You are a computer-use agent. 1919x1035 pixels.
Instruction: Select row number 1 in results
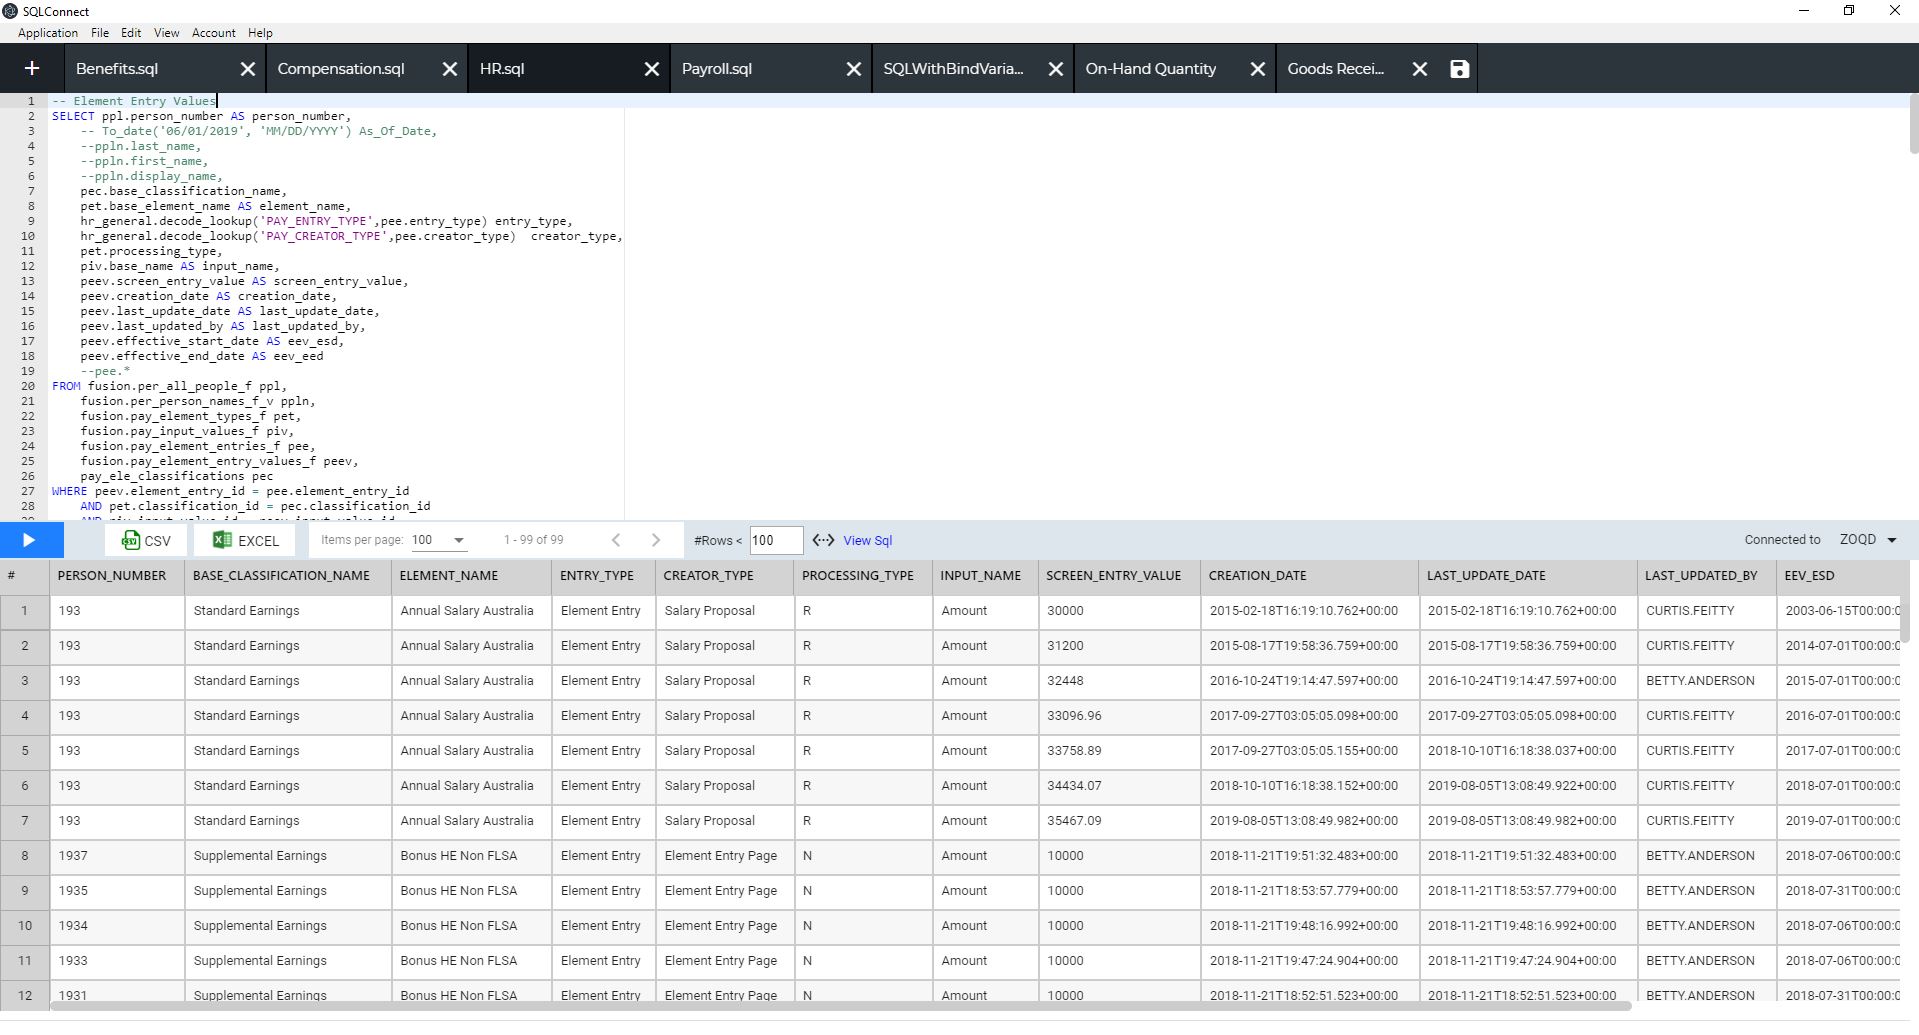click(25, 611)
